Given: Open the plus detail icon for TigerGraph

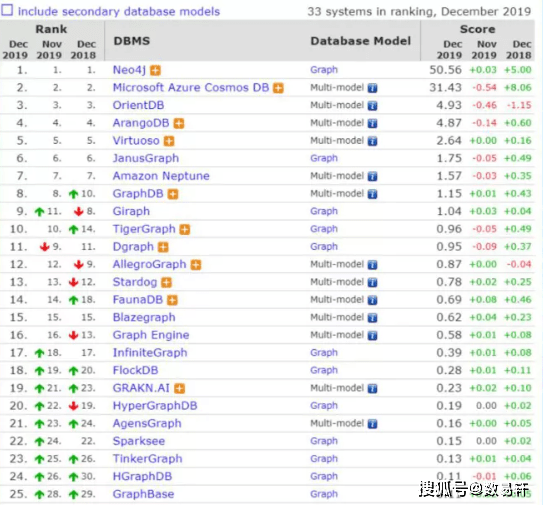Looking at the screenshot, I should (x=185, y=230).
